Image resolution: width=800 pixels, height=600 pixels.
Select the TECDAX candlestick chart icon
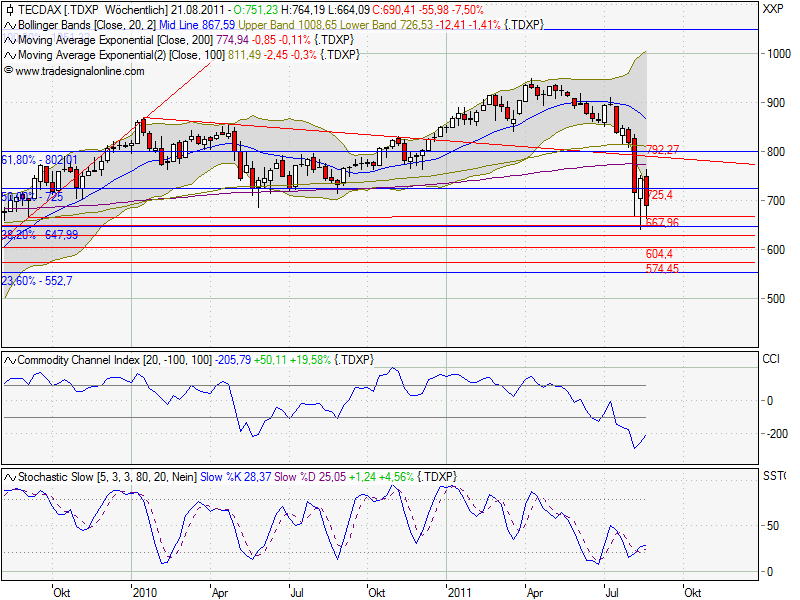tap(9, 8)
